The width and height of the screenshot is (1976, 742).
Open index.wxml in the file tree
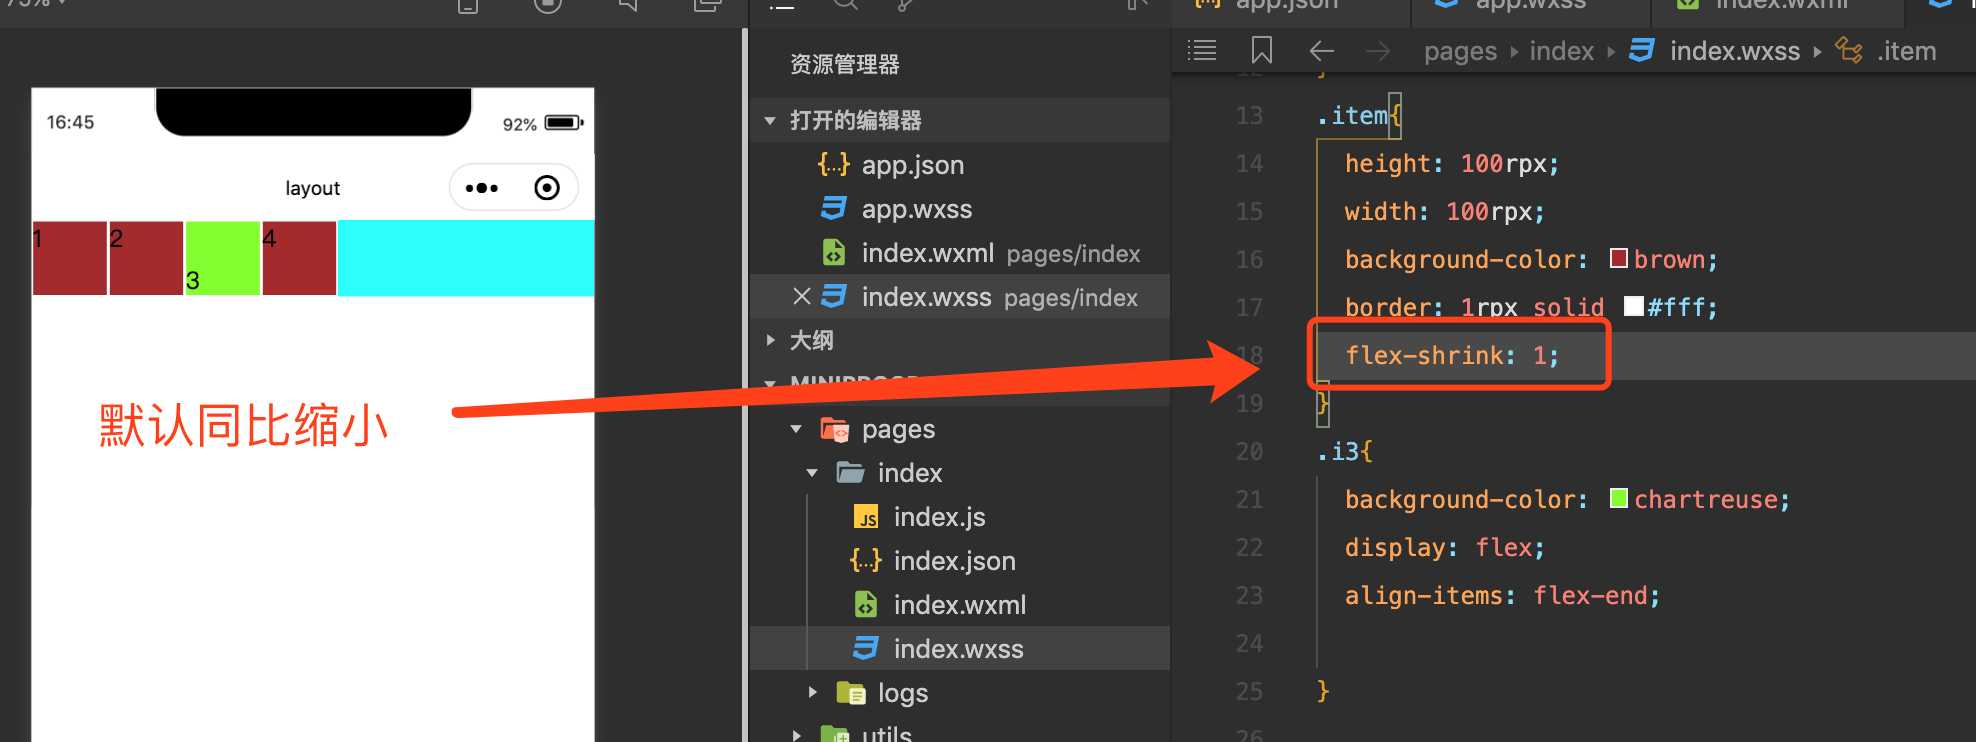(x=959, y=604)
